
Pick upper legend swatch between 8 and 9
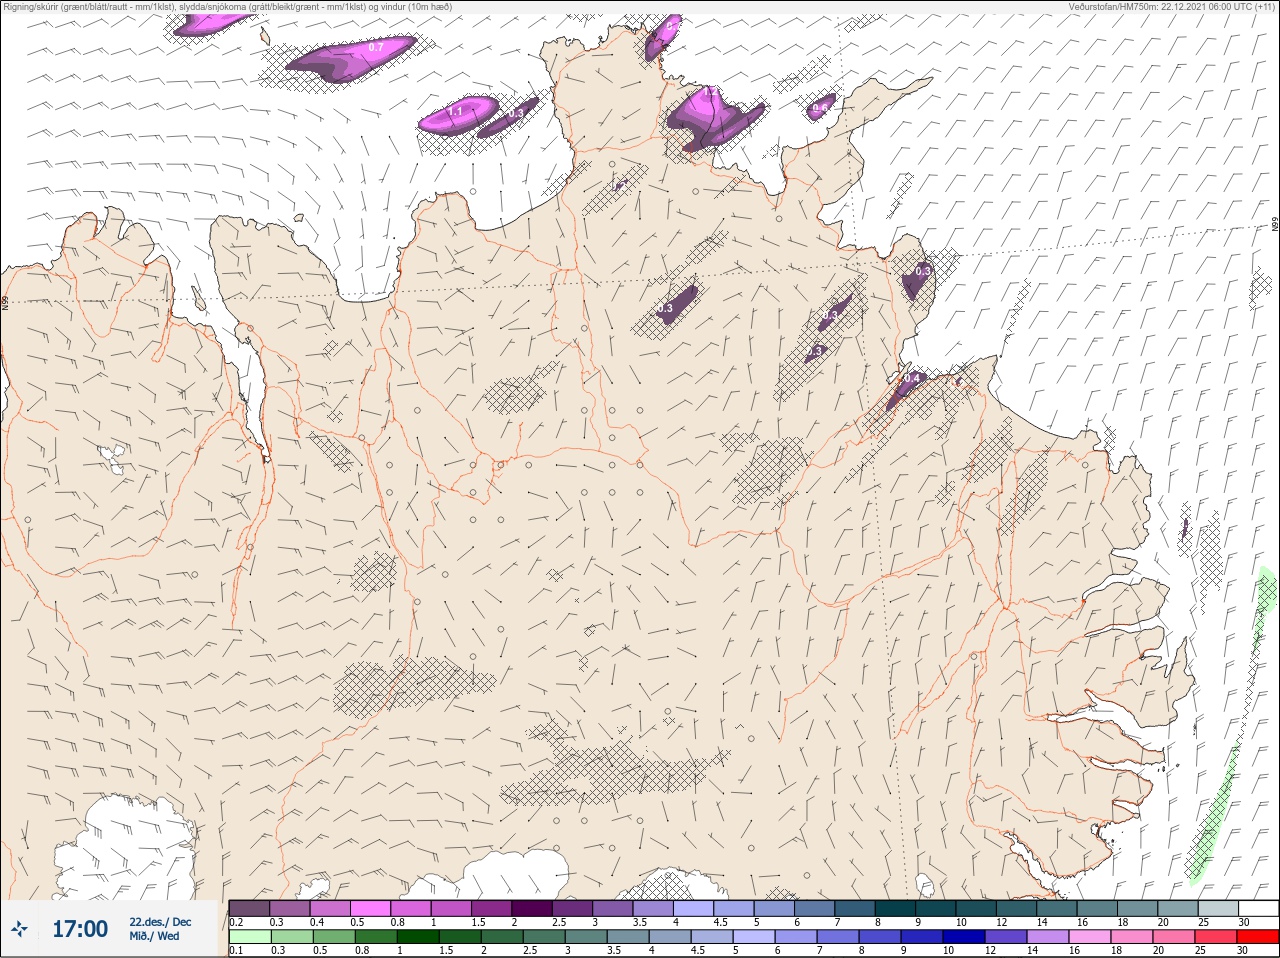point(896,908)
